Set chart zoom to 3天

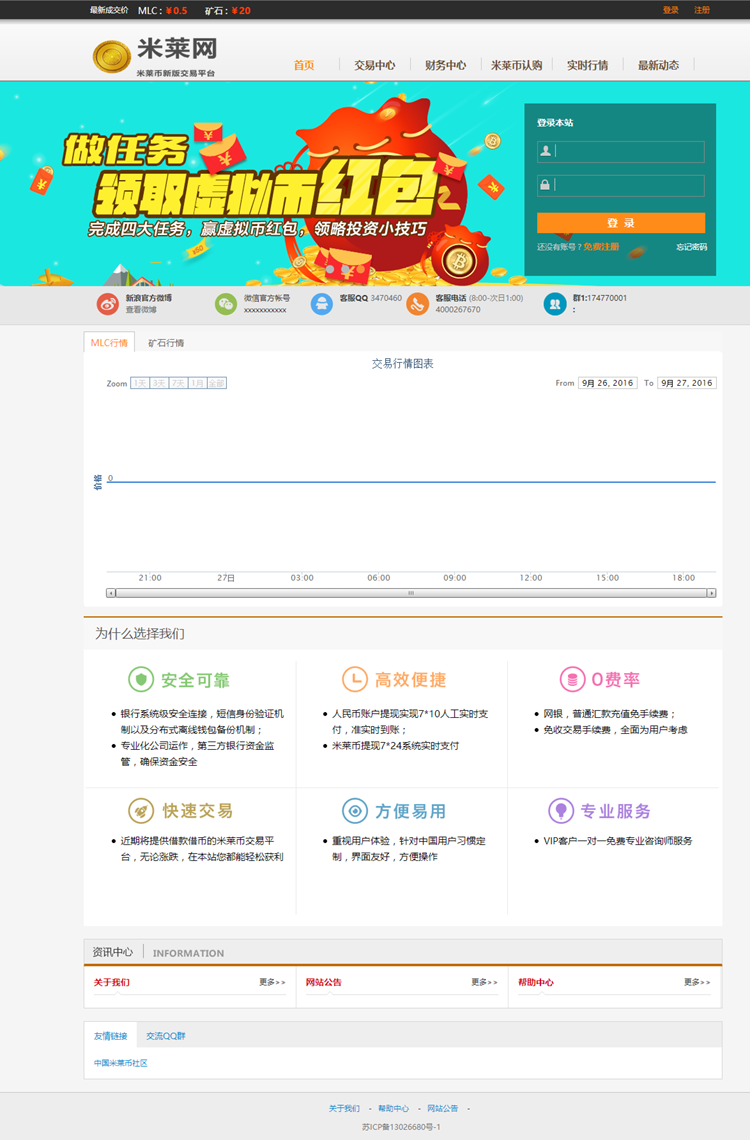(x=159, y=383)
